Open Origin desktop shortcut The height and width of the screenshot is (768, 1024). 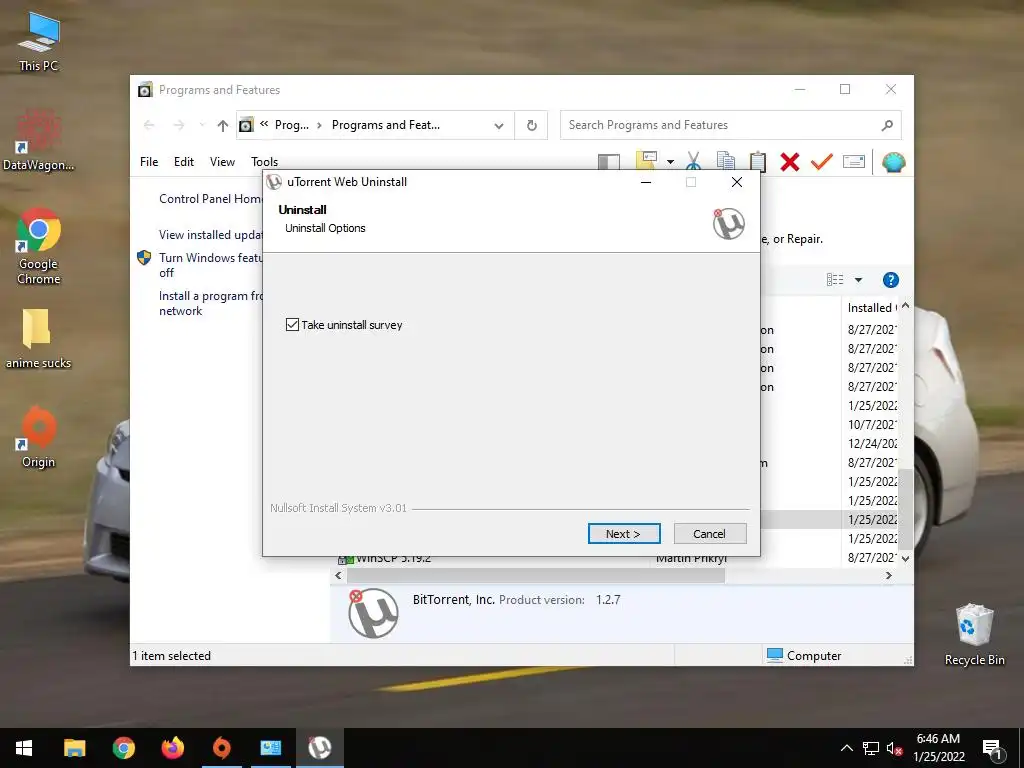(x=39, y=438)
